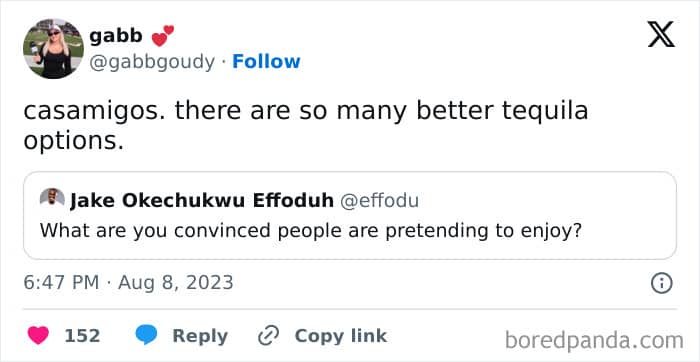Click the chain link copy icon

point(269,336)
